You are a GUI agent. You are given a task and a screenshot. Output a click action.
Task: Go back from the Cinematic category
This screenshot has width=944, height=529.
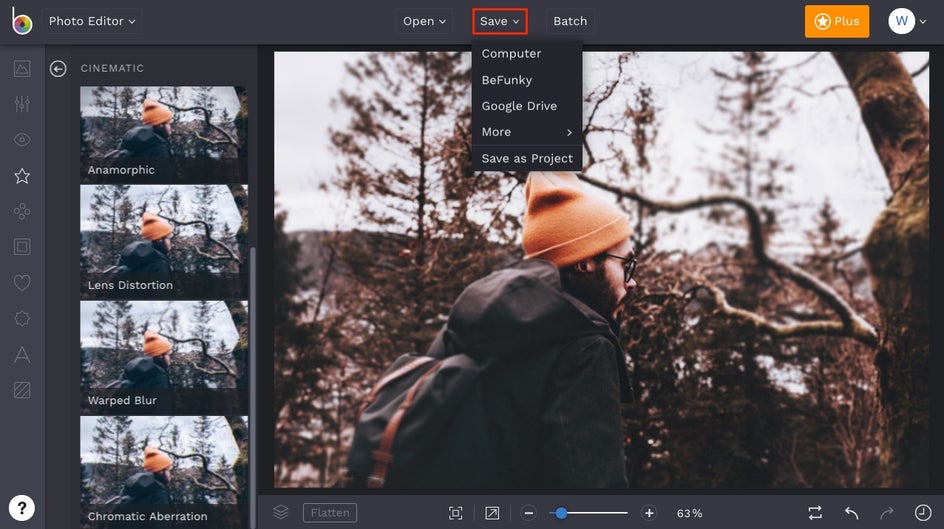(x=58, y=69)
